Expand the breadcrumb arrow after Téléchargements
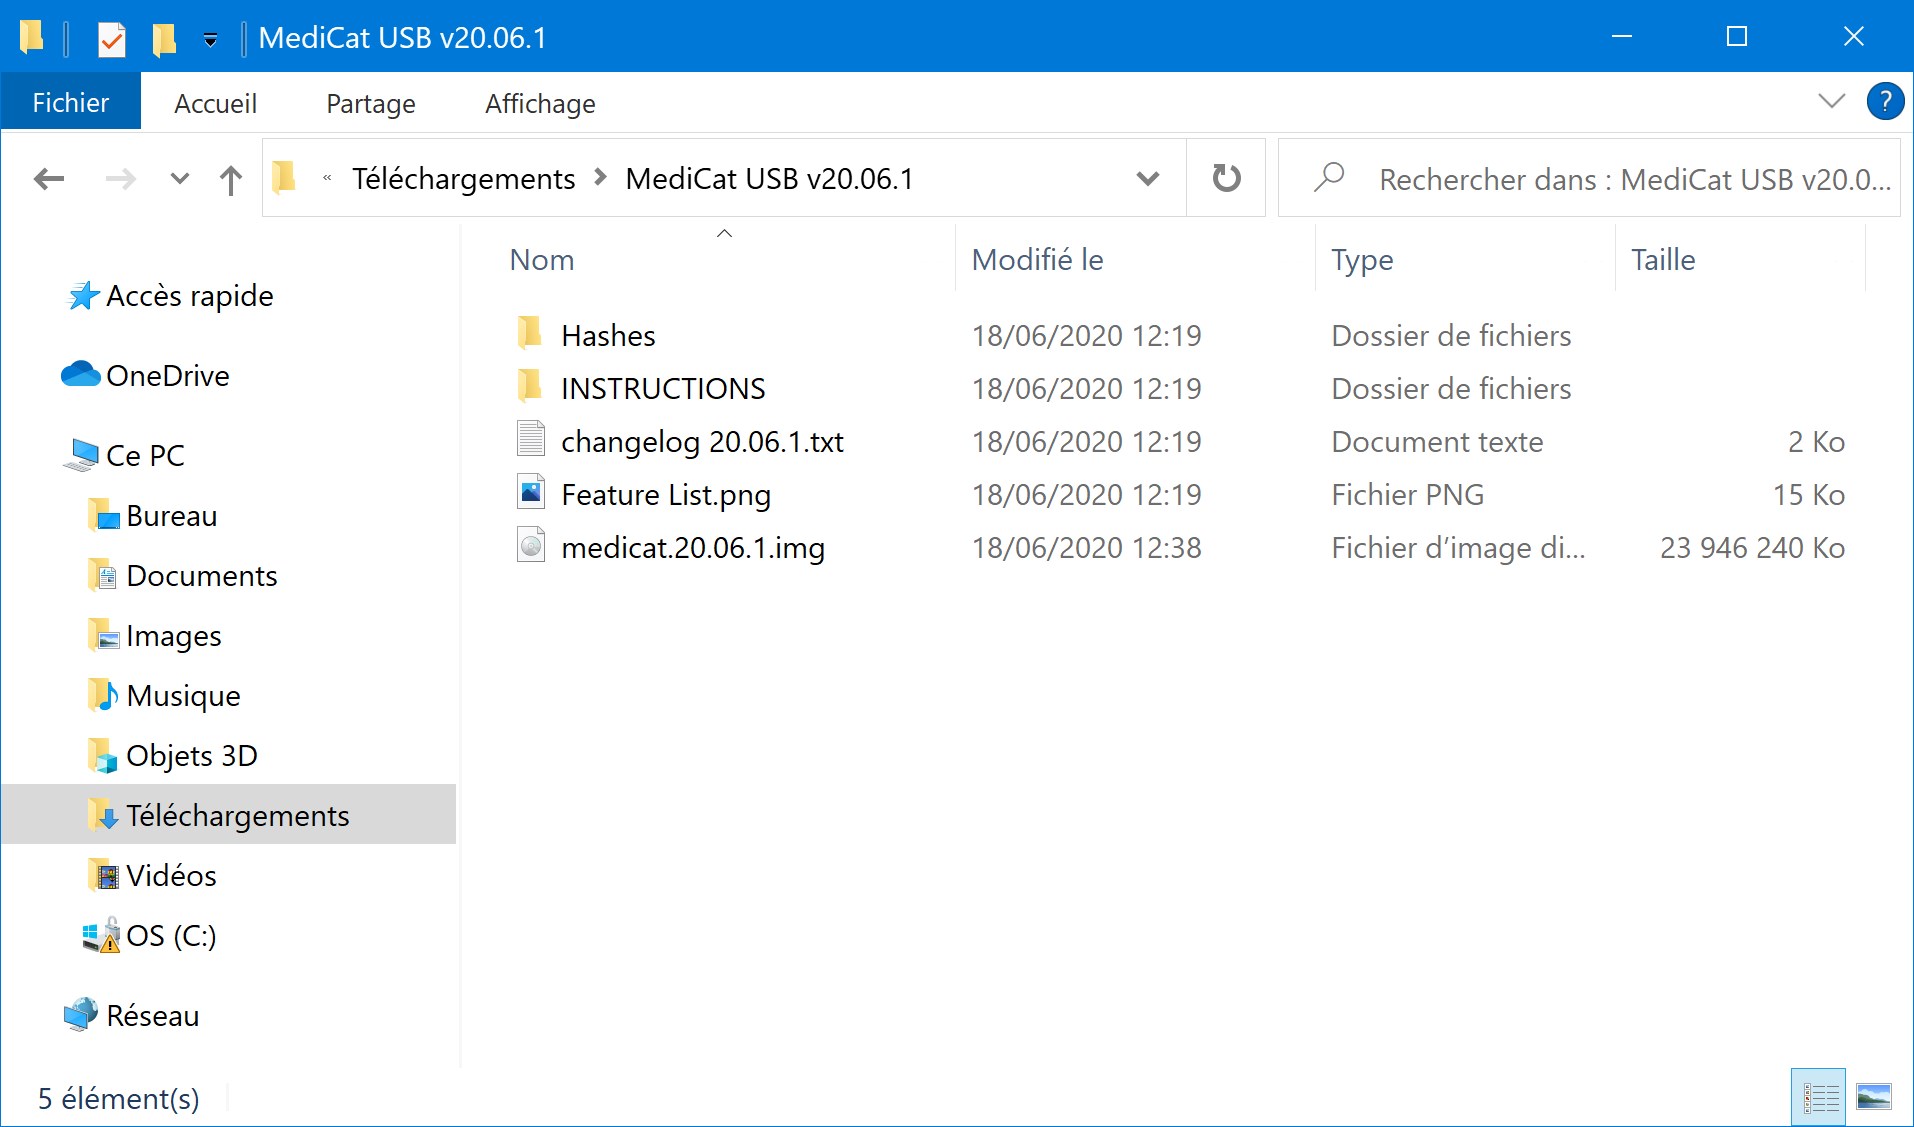1914x1127 pixels. pyautogui.click(x=600, y=178)
